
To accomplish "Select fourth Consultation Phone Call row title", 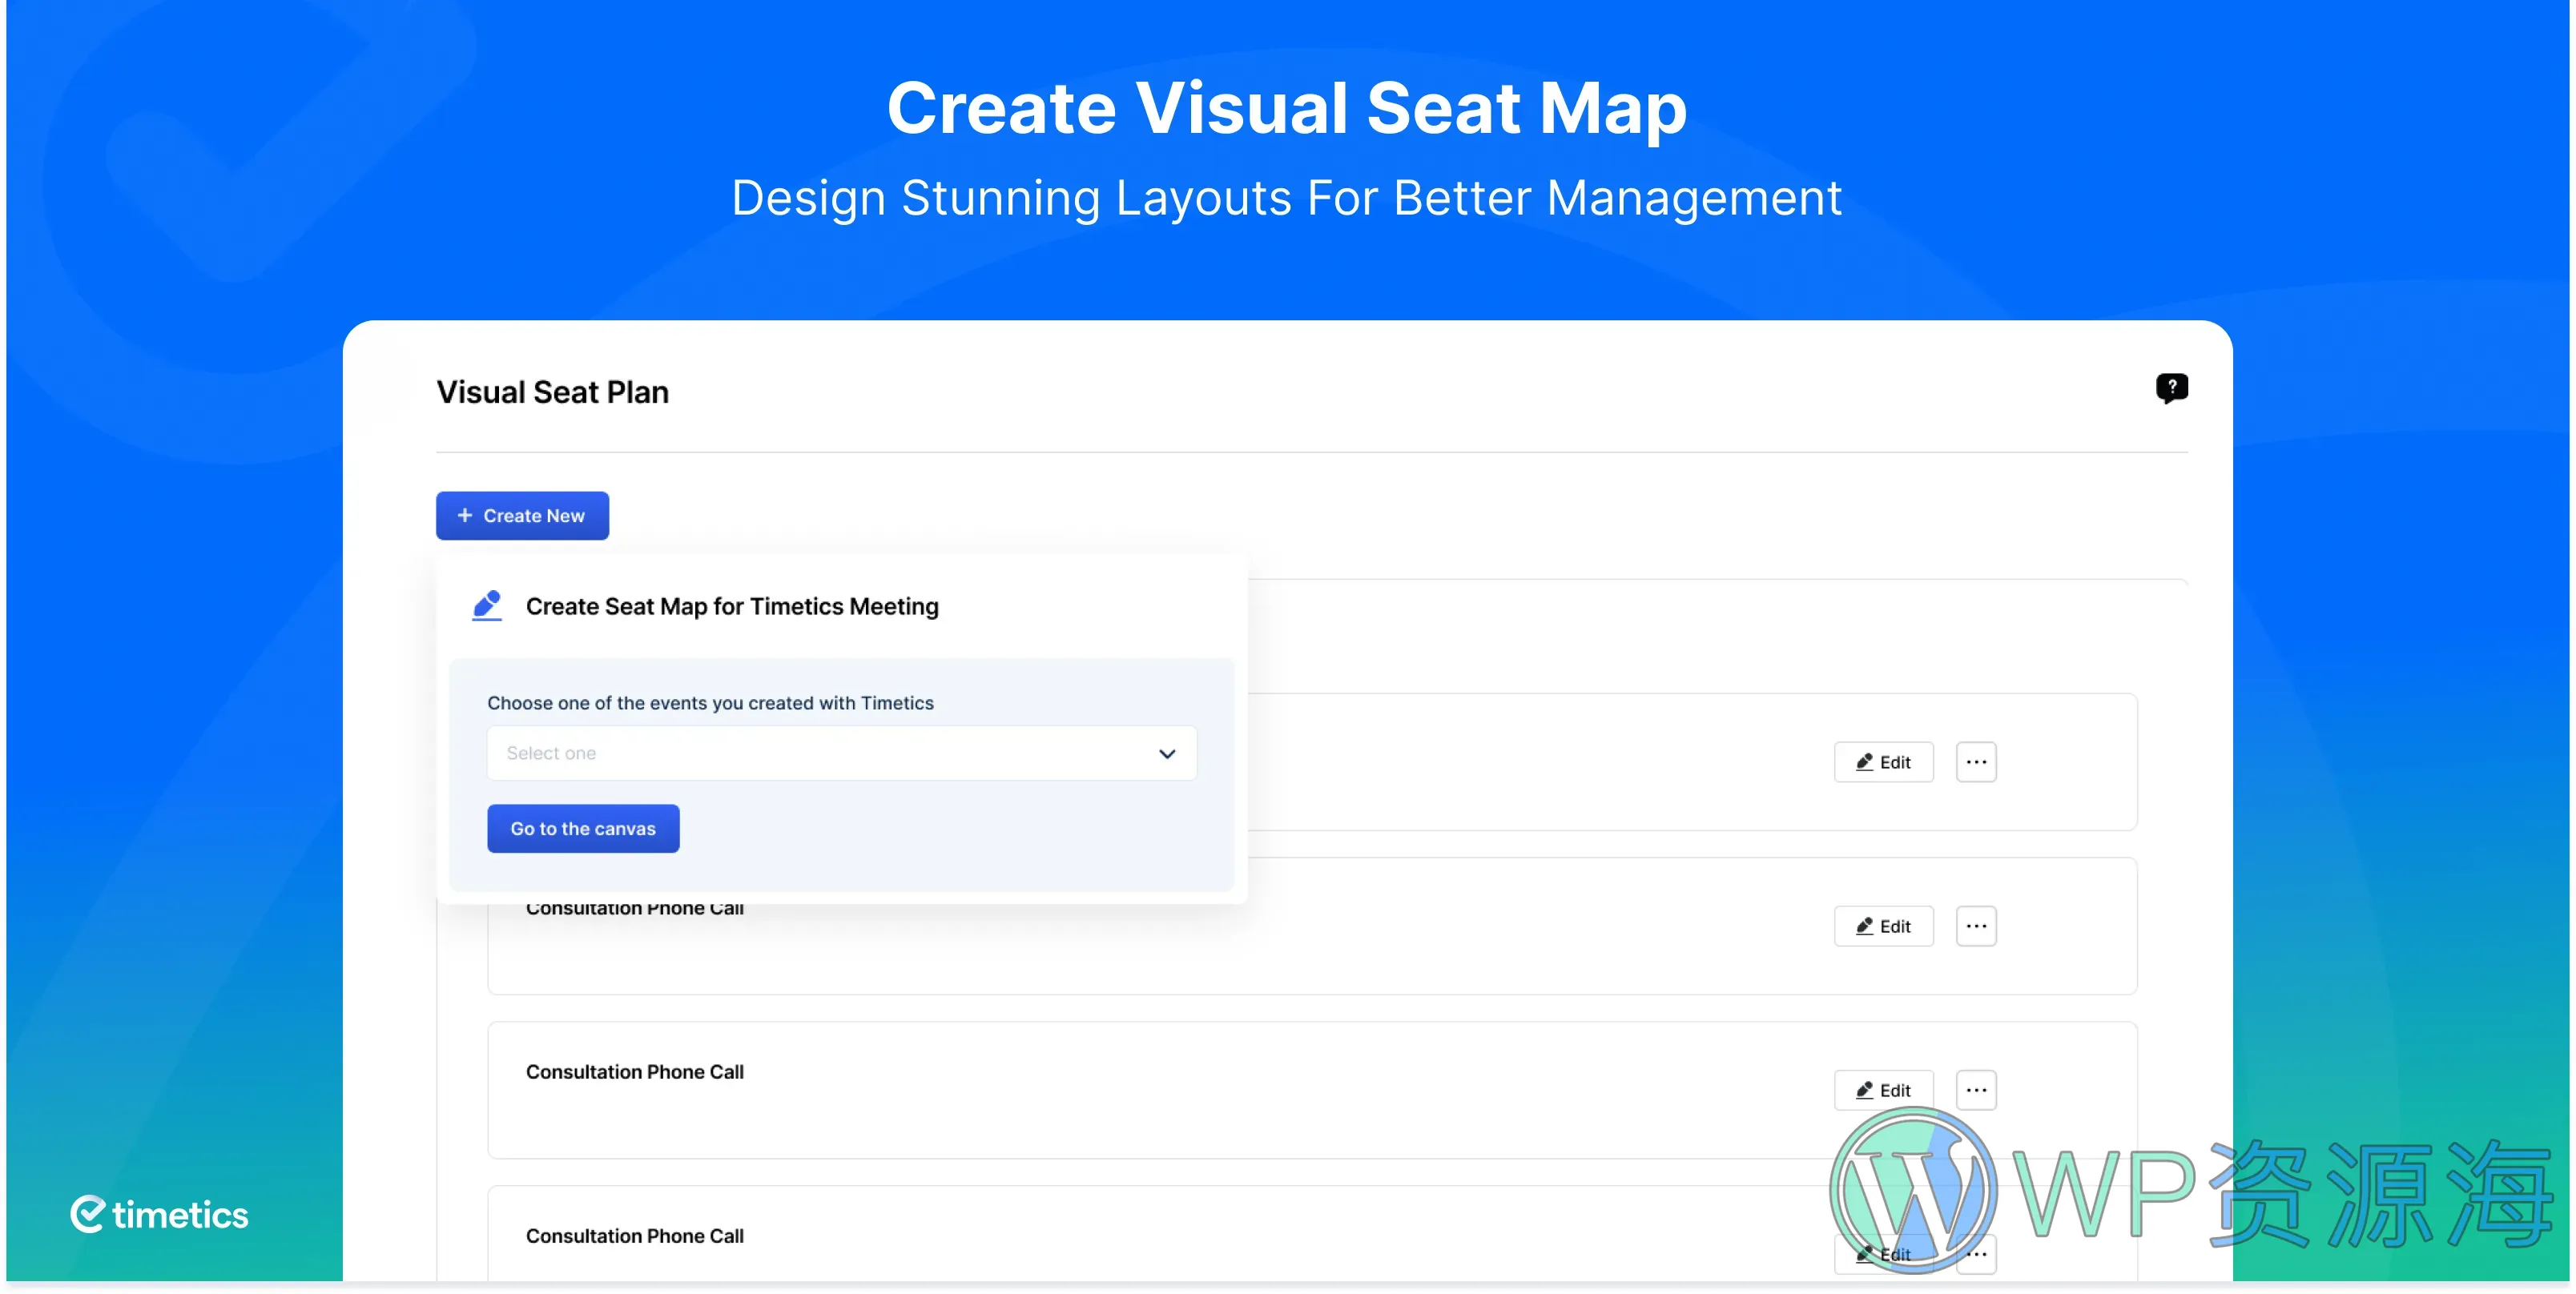I will (x=634, y=1236).
